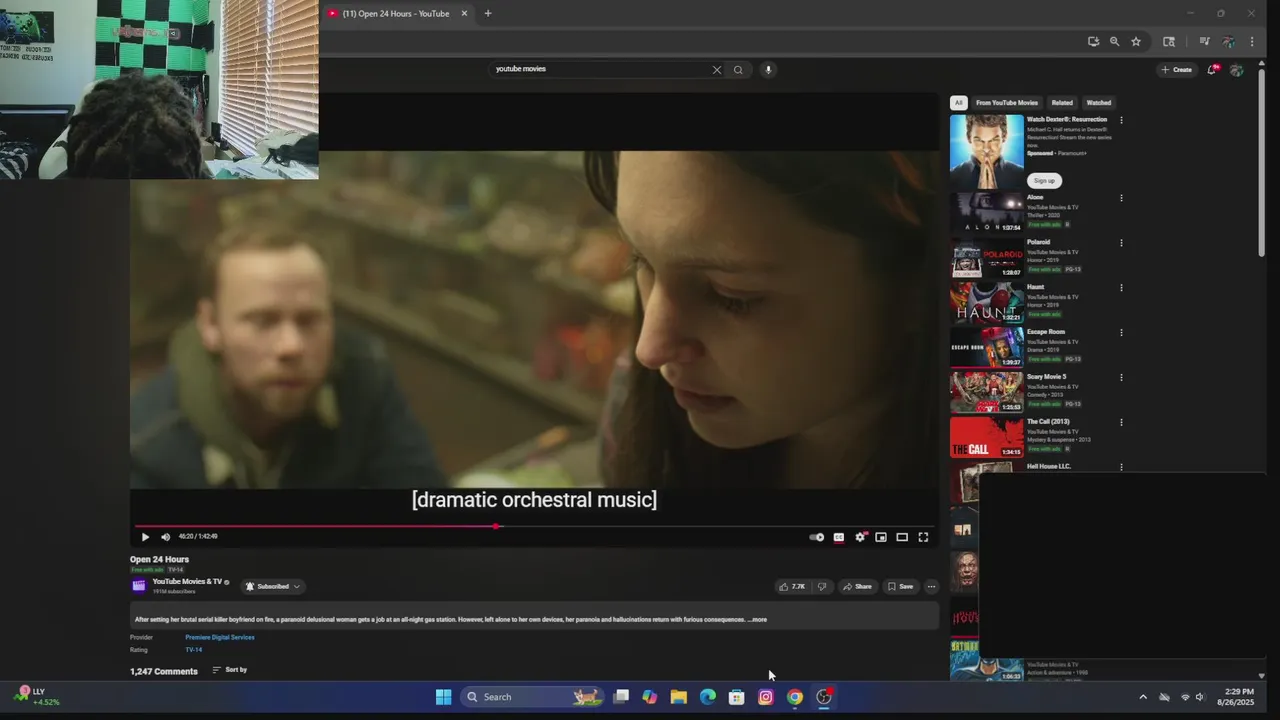Open the Dexter: Resurrection ad thumbnail

point(987,152)
